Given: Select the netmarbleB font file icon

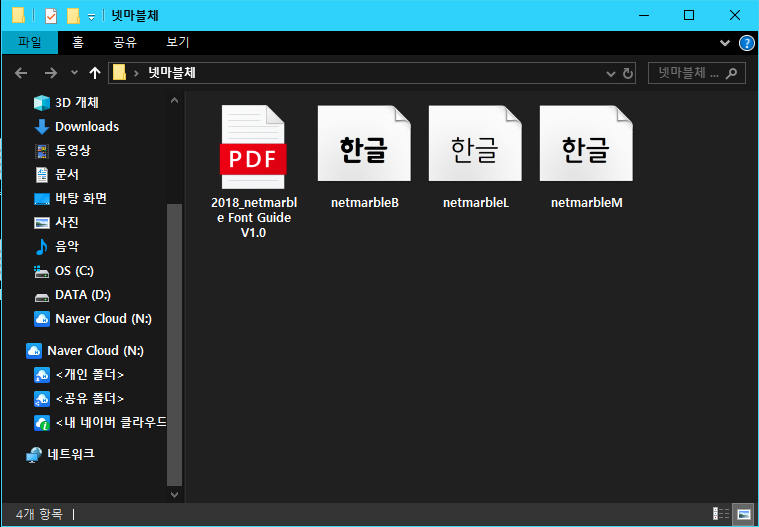Looking at the screenshot, I should [364, 143].
